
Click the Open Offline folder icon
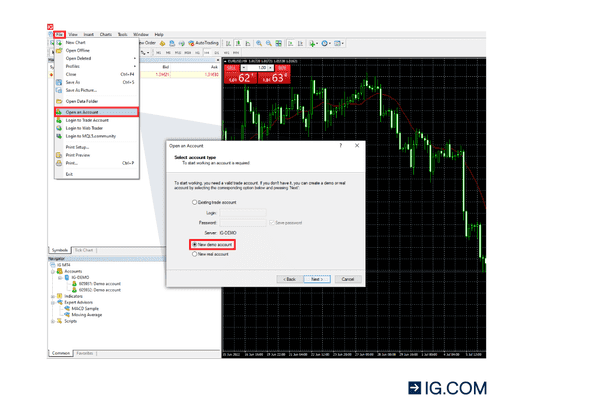pos(59,50)
